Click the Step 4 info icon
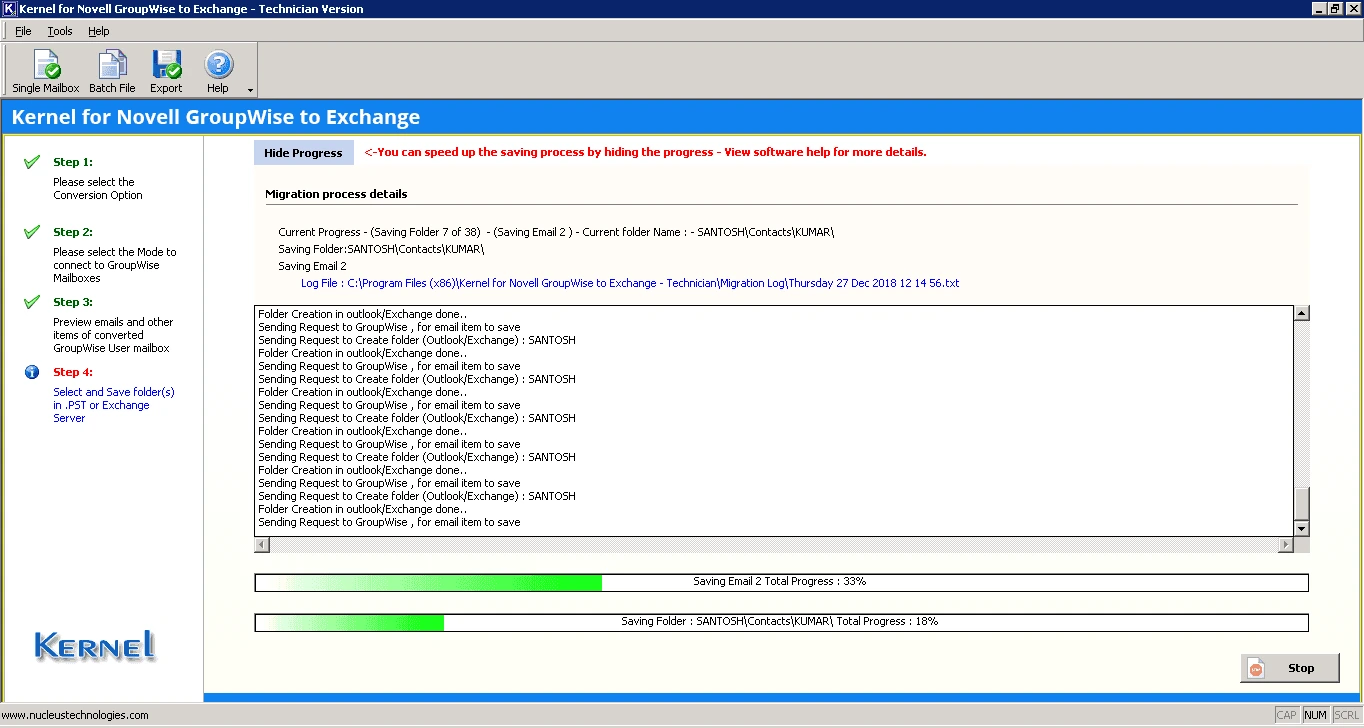This screenshot has height=728, width=1364. tap(32, 372)
